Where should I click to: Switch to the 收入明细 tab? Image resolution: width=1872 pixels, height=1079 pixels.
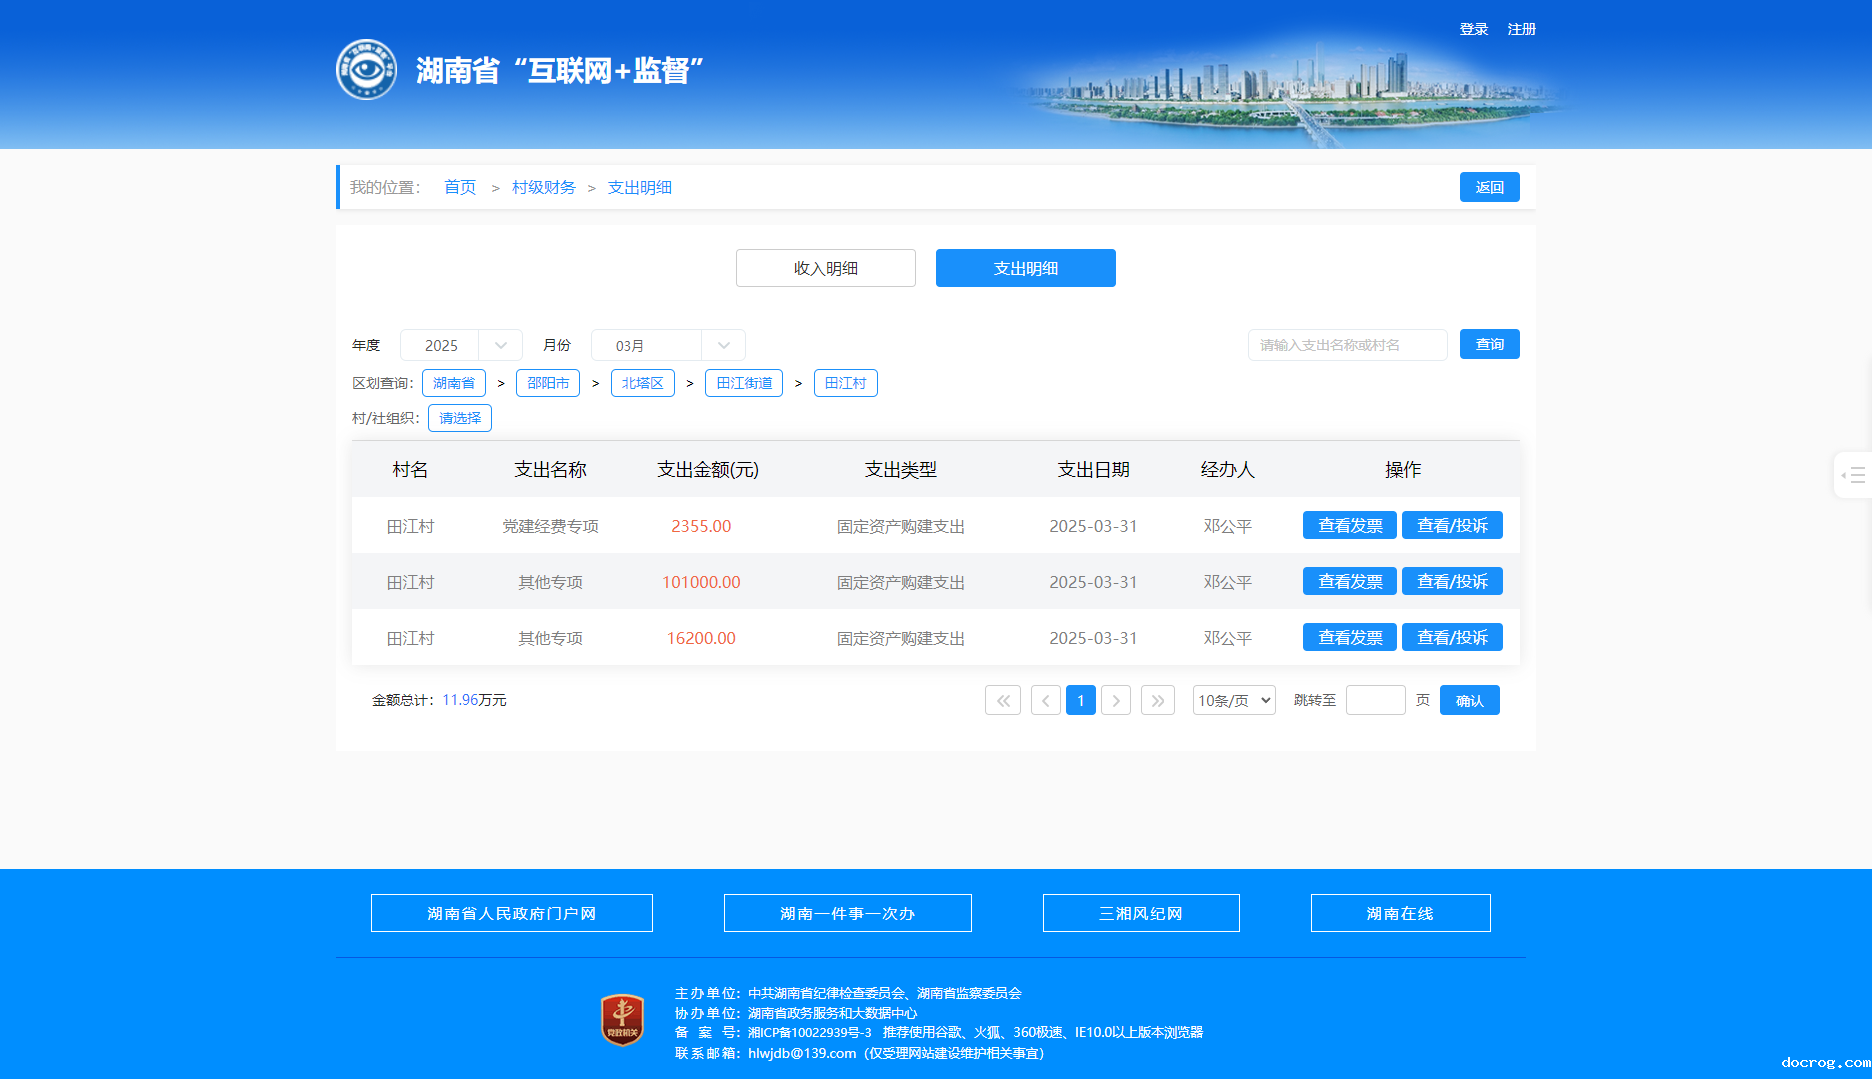point(825,268)
